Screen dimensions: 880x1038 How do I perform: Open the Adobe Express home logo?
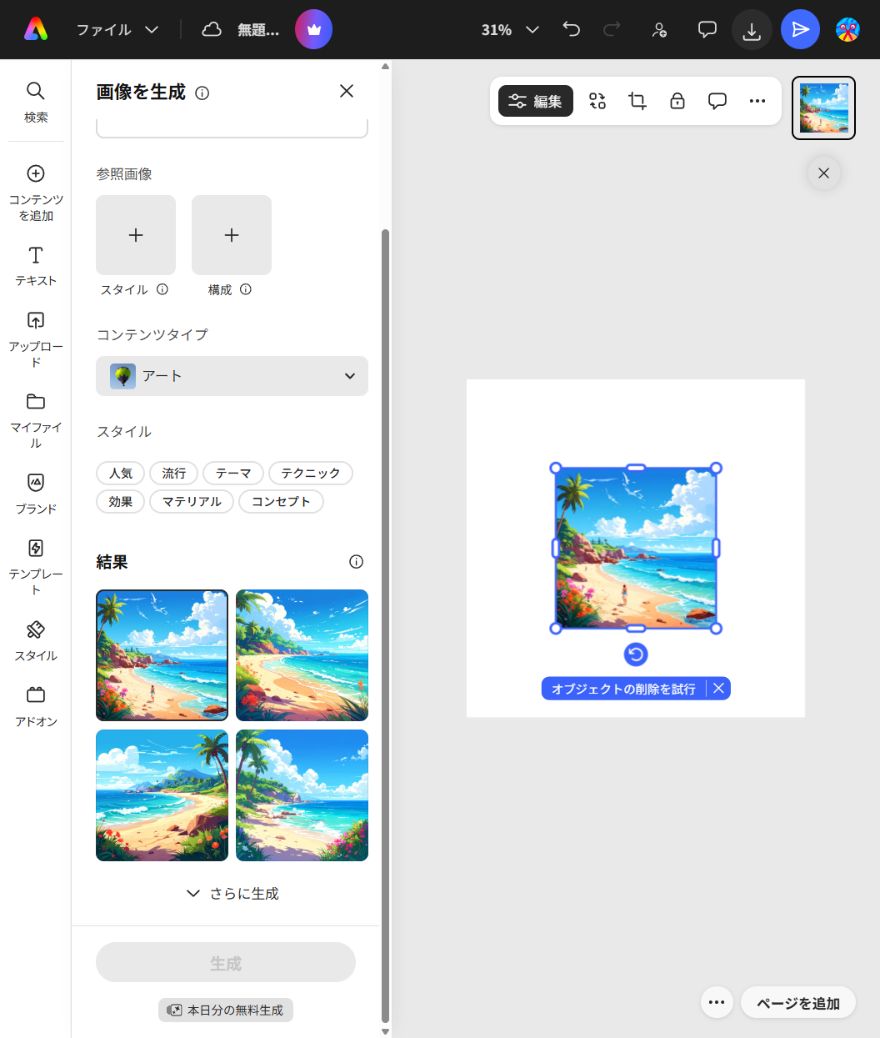pos(36,29)
